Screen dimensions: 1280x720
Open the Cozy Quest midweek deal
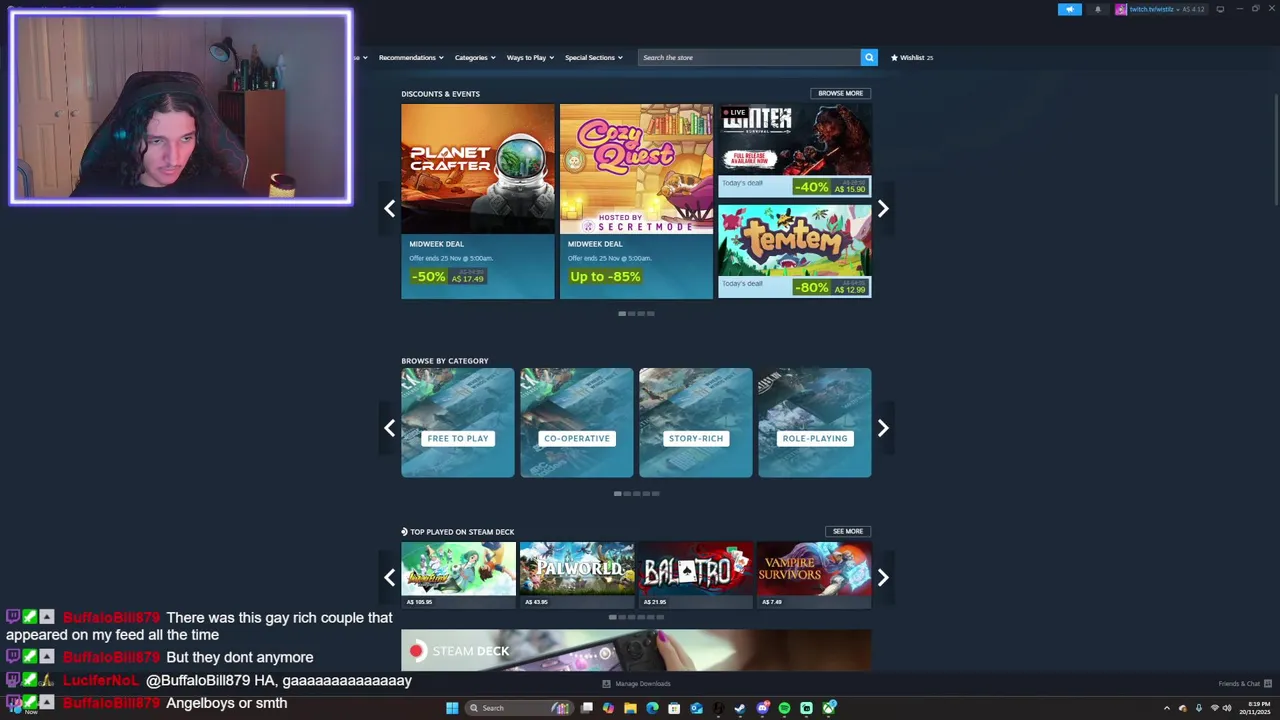636,201
